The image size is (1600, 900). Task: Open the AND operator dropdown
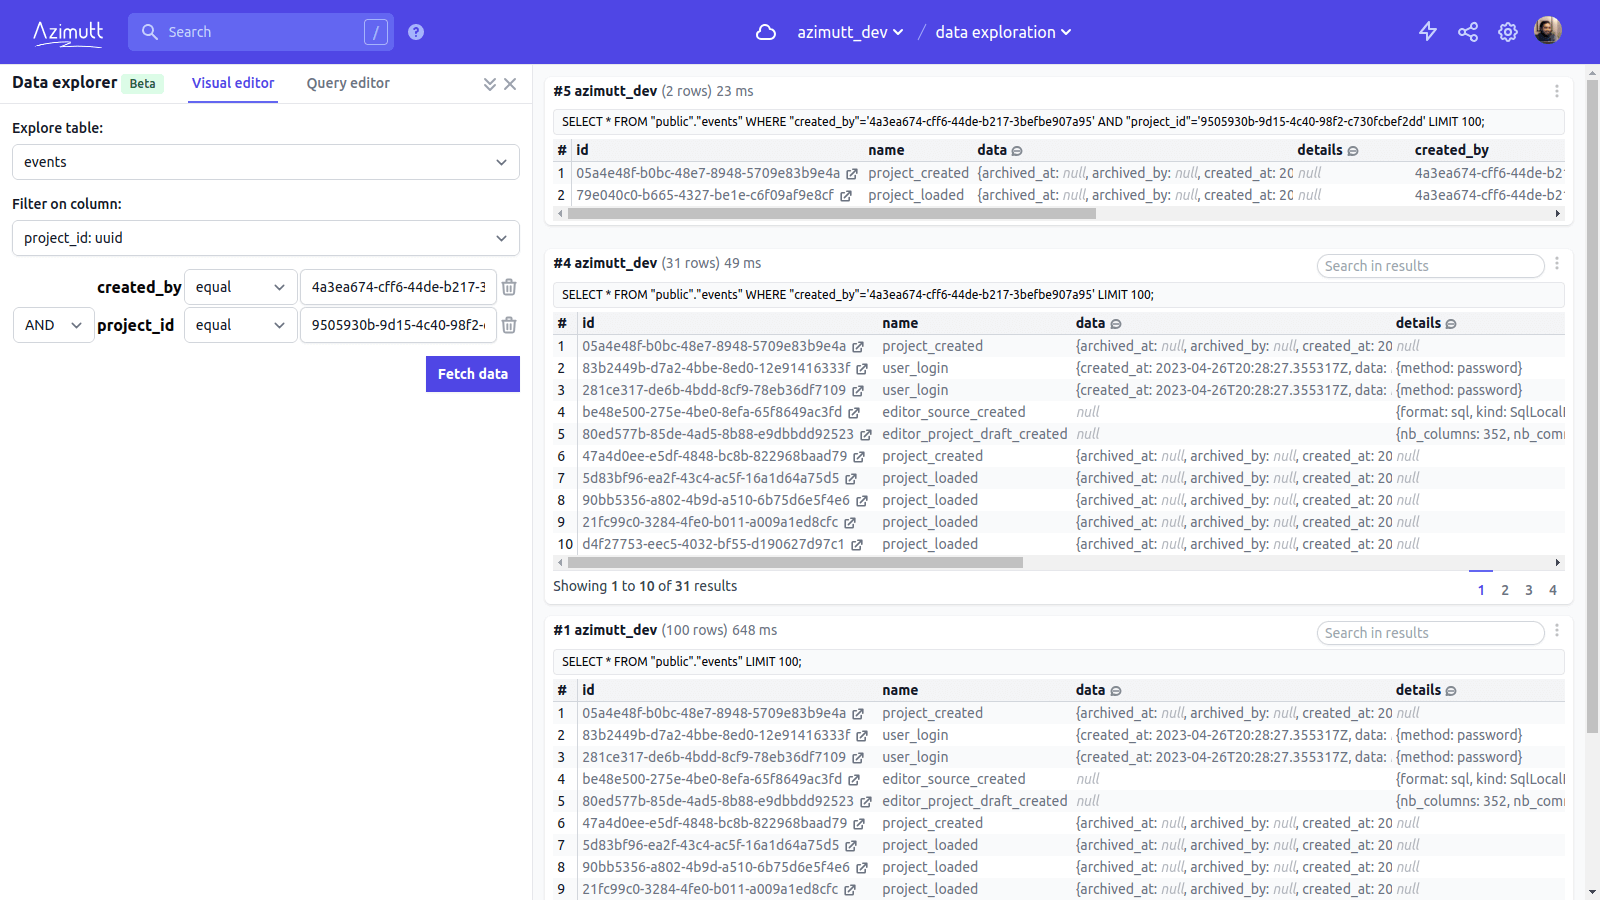pyautogui.click(x=53, y=324)
